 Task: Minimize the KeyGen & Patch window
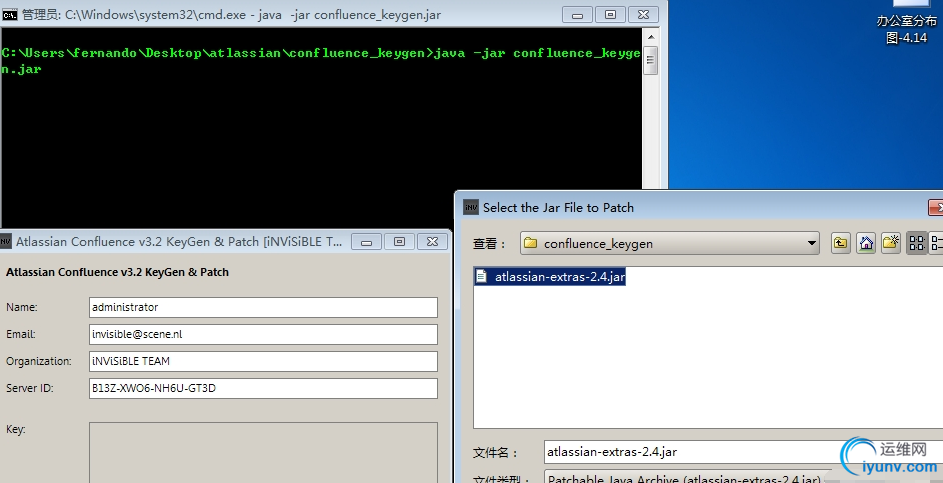pyautogui.click(x=366, y=242)
